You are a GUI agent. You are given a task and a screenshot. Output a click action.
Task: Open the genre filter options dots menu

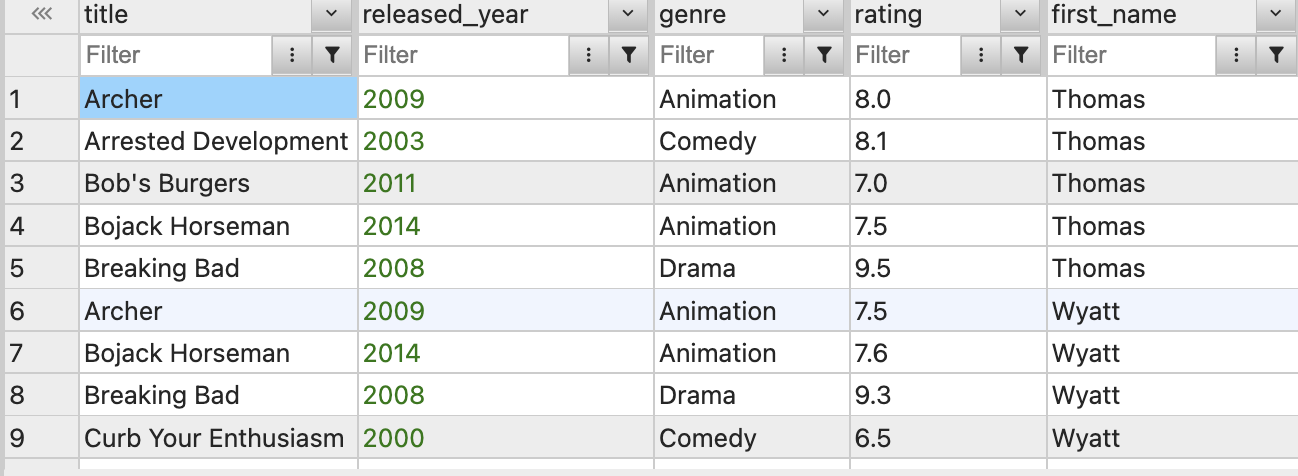pyautogui.click(x=785, y=55)
